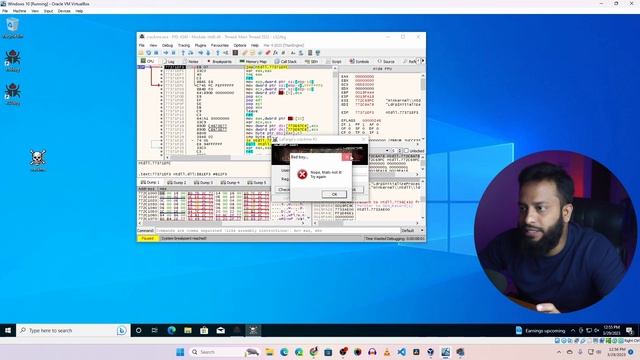Close the Bad boy message box

pyautogui.click(x=347, y=157)
